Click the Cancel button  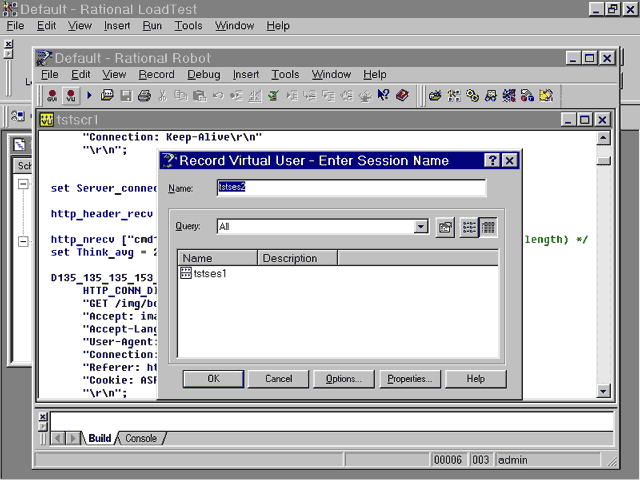[278, 379]
